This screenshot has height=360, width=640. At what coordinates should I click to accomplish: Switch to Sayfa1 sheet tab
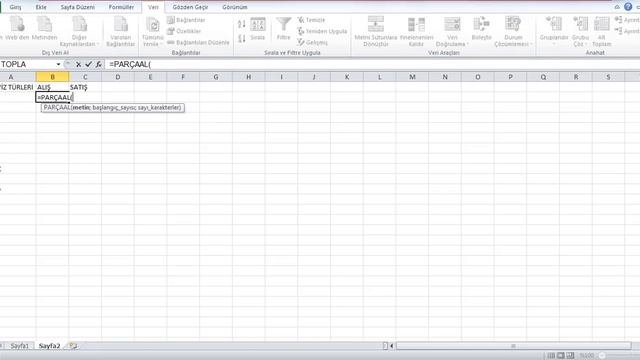19,346
